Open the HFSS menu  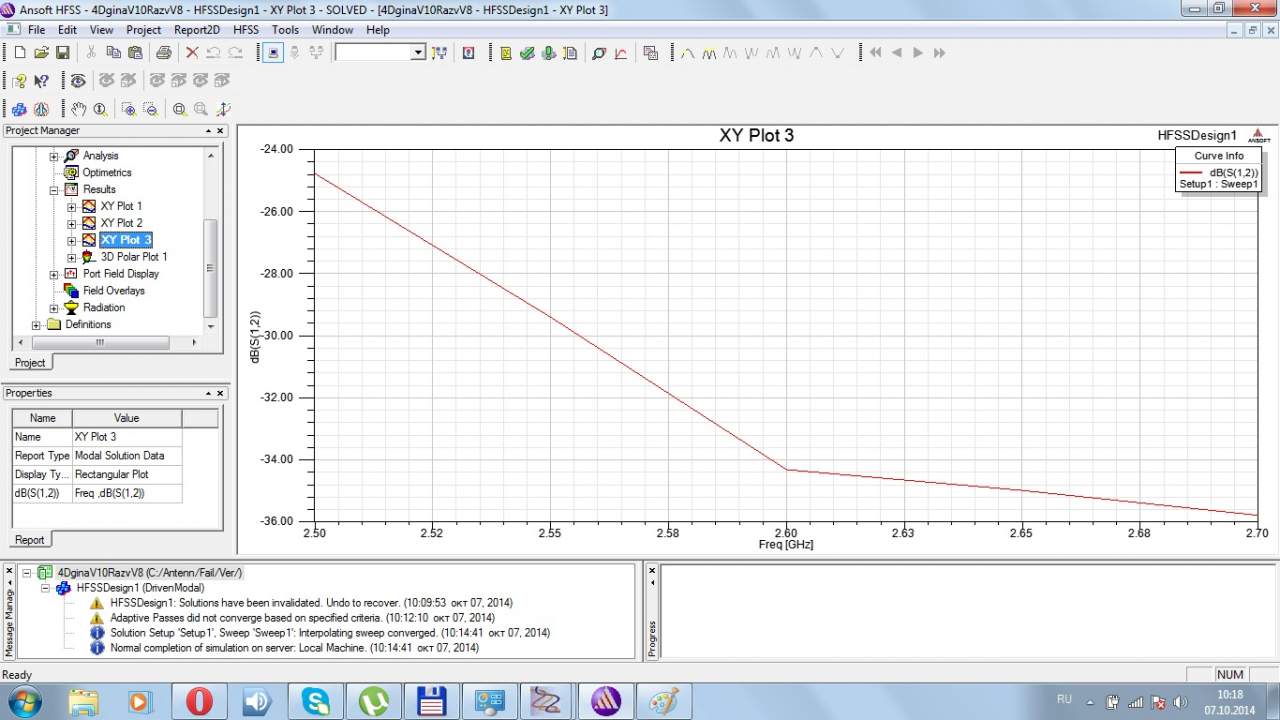pos(246,30)
